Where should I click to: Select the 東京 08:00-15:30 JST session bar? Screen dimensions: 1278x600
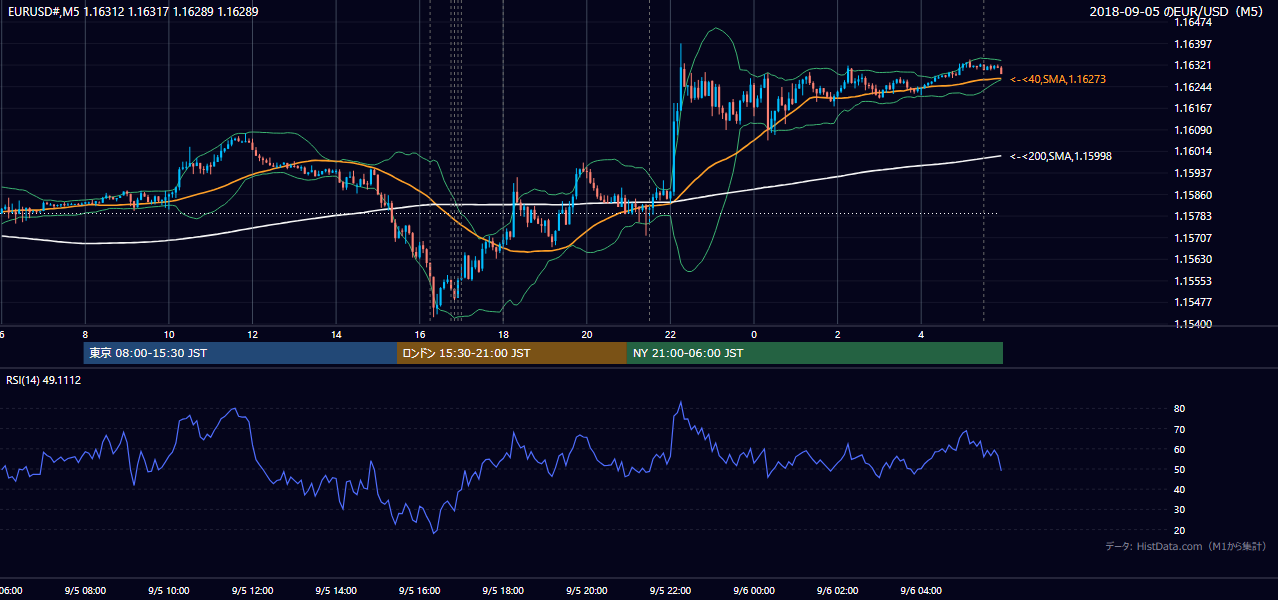click(240, 353)
